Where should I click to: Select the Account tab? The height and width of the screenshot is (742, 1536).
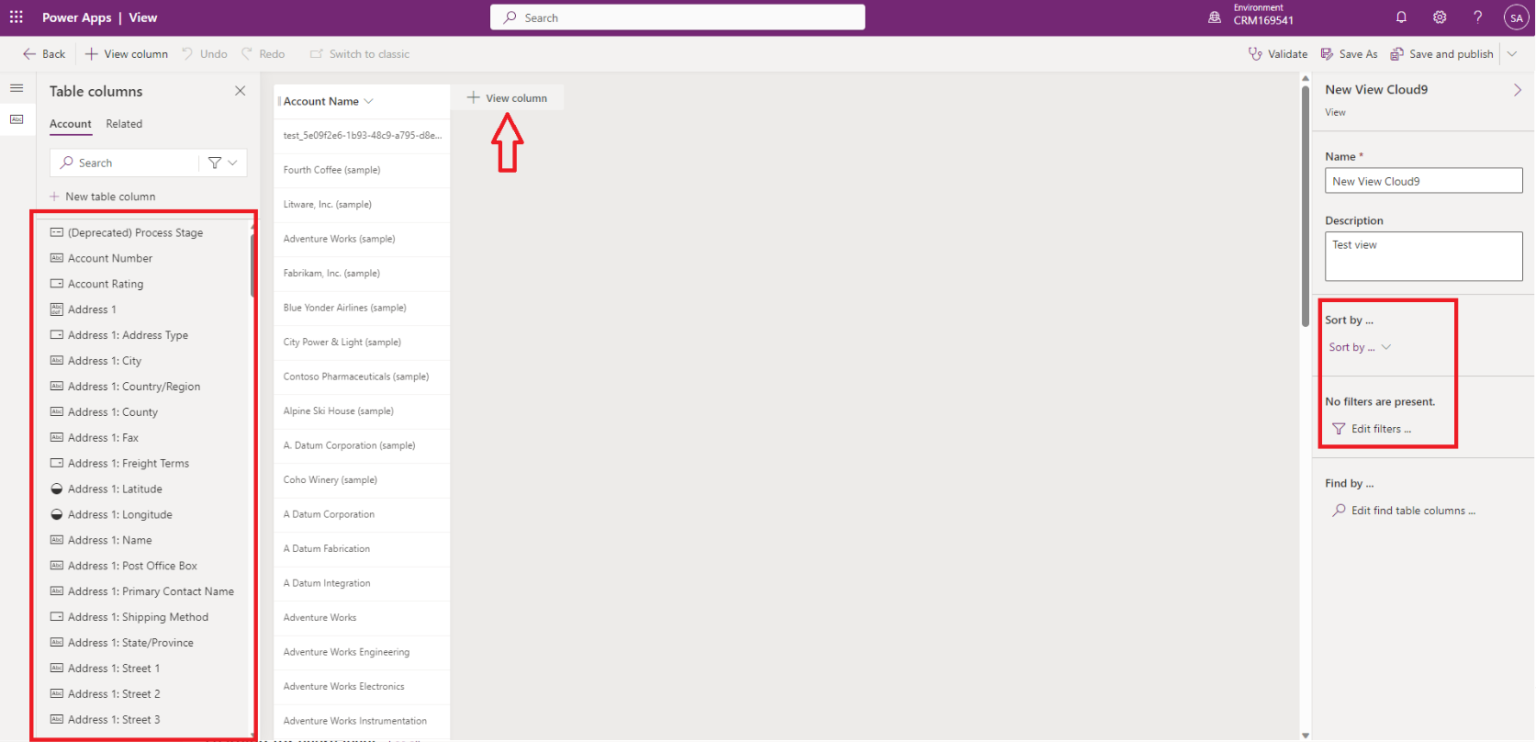click(x=70, y=124)
